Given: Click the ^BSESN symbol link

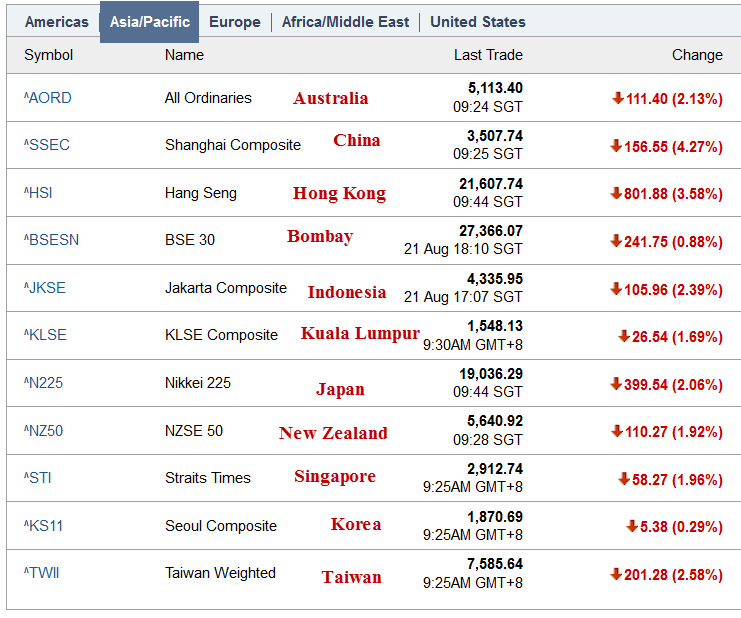Looking at the screenshot, I should (x=51, y=240).
